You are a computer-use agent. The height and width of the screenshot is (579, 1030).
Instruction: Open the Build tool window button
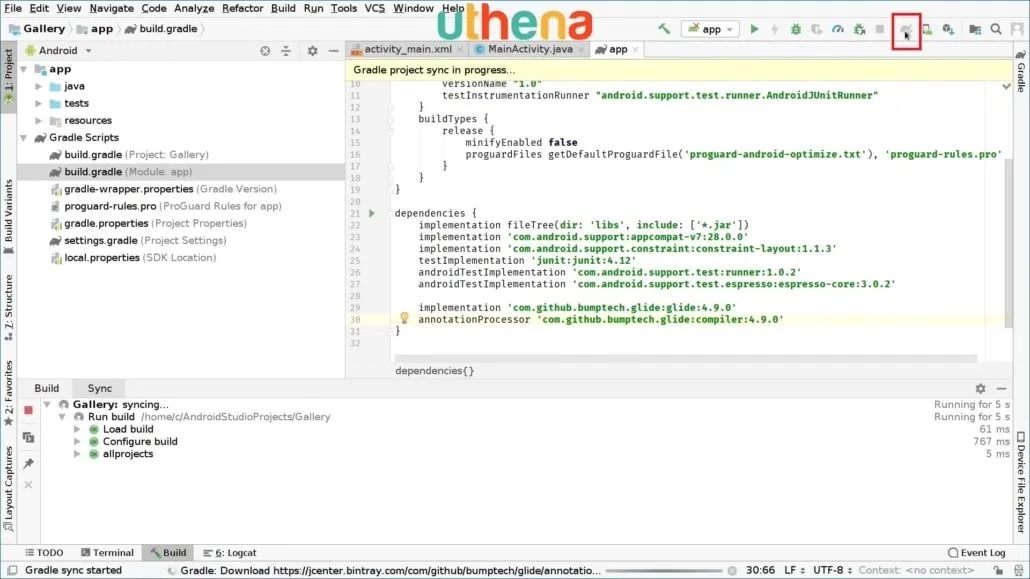point(168,553)
